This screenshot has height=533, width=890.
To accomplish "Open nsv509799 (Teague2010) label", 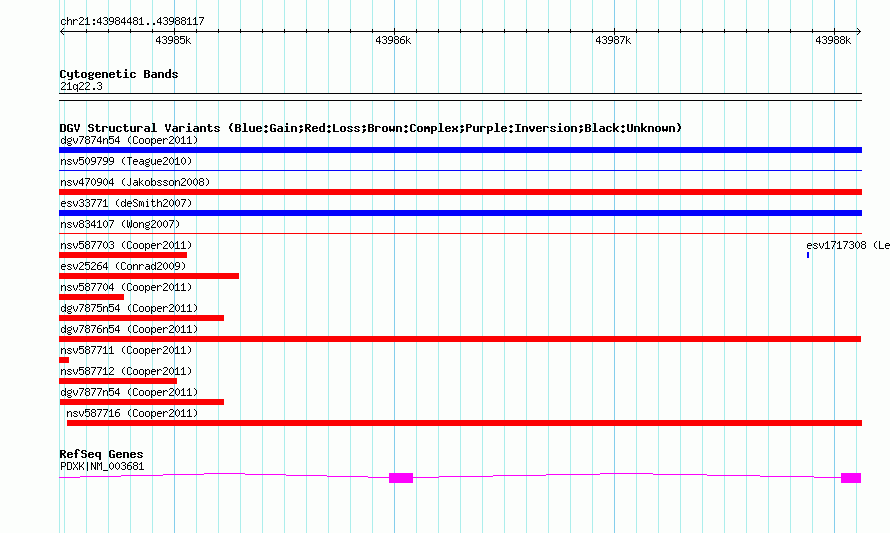I will (126, 161).
